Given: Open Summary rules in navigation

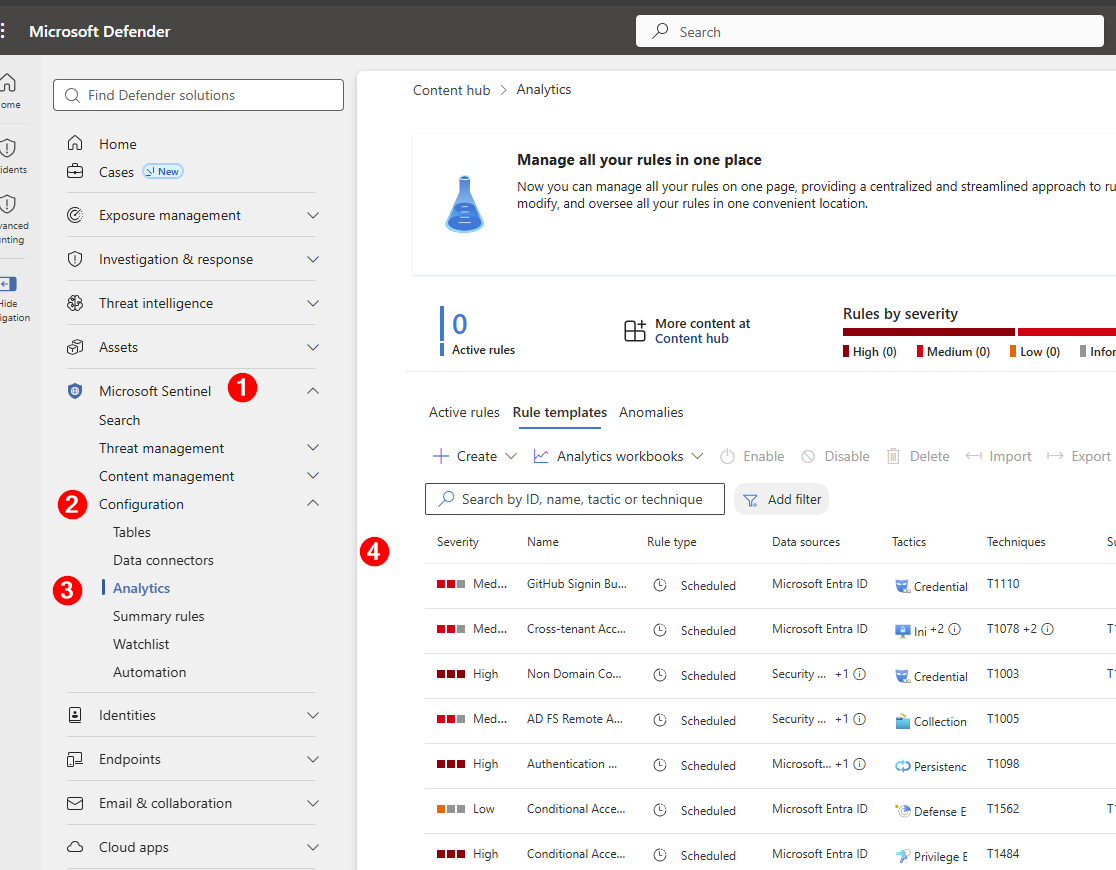Looking at the screenshot, I should (x=159, y=617).
